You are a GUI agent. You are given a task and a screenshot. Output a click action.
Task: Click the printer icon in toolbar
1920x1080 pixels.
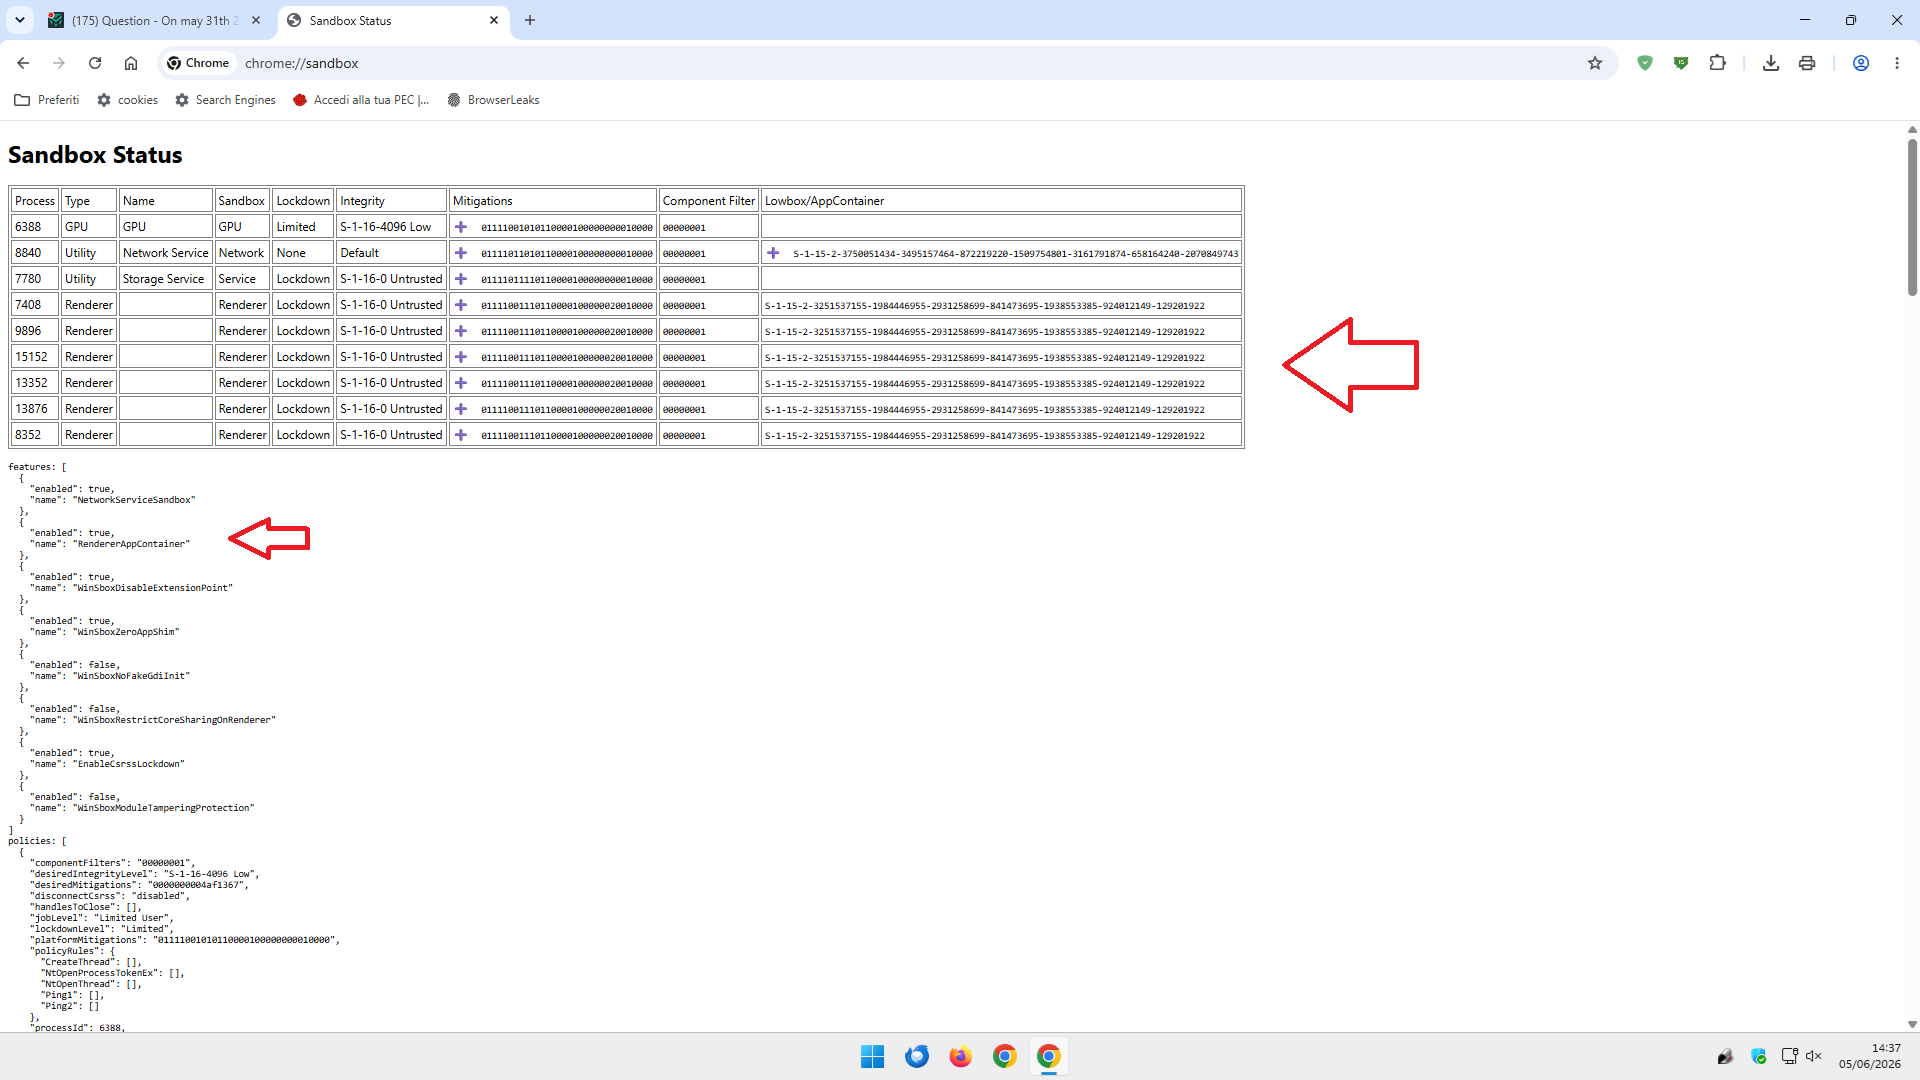pos(1807,63)
